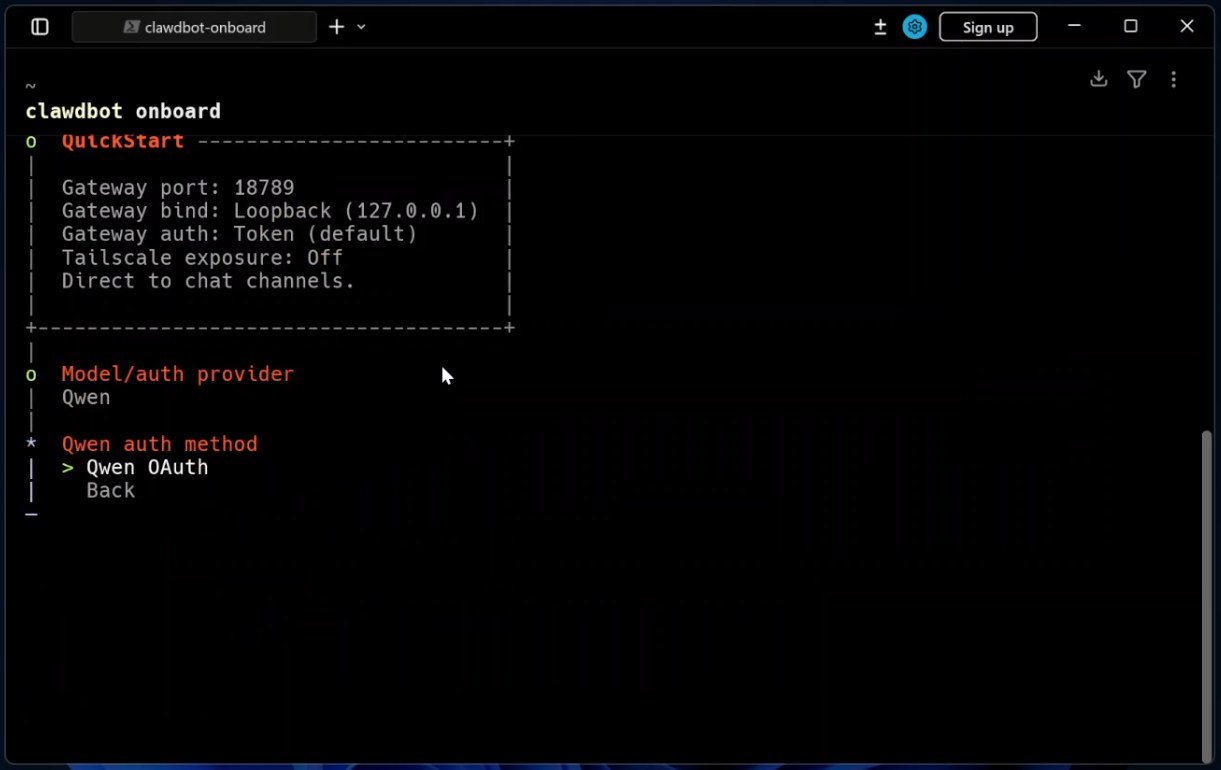Close the terminal window
The height and width of the screenshot is (770, 1221).
1186,27
